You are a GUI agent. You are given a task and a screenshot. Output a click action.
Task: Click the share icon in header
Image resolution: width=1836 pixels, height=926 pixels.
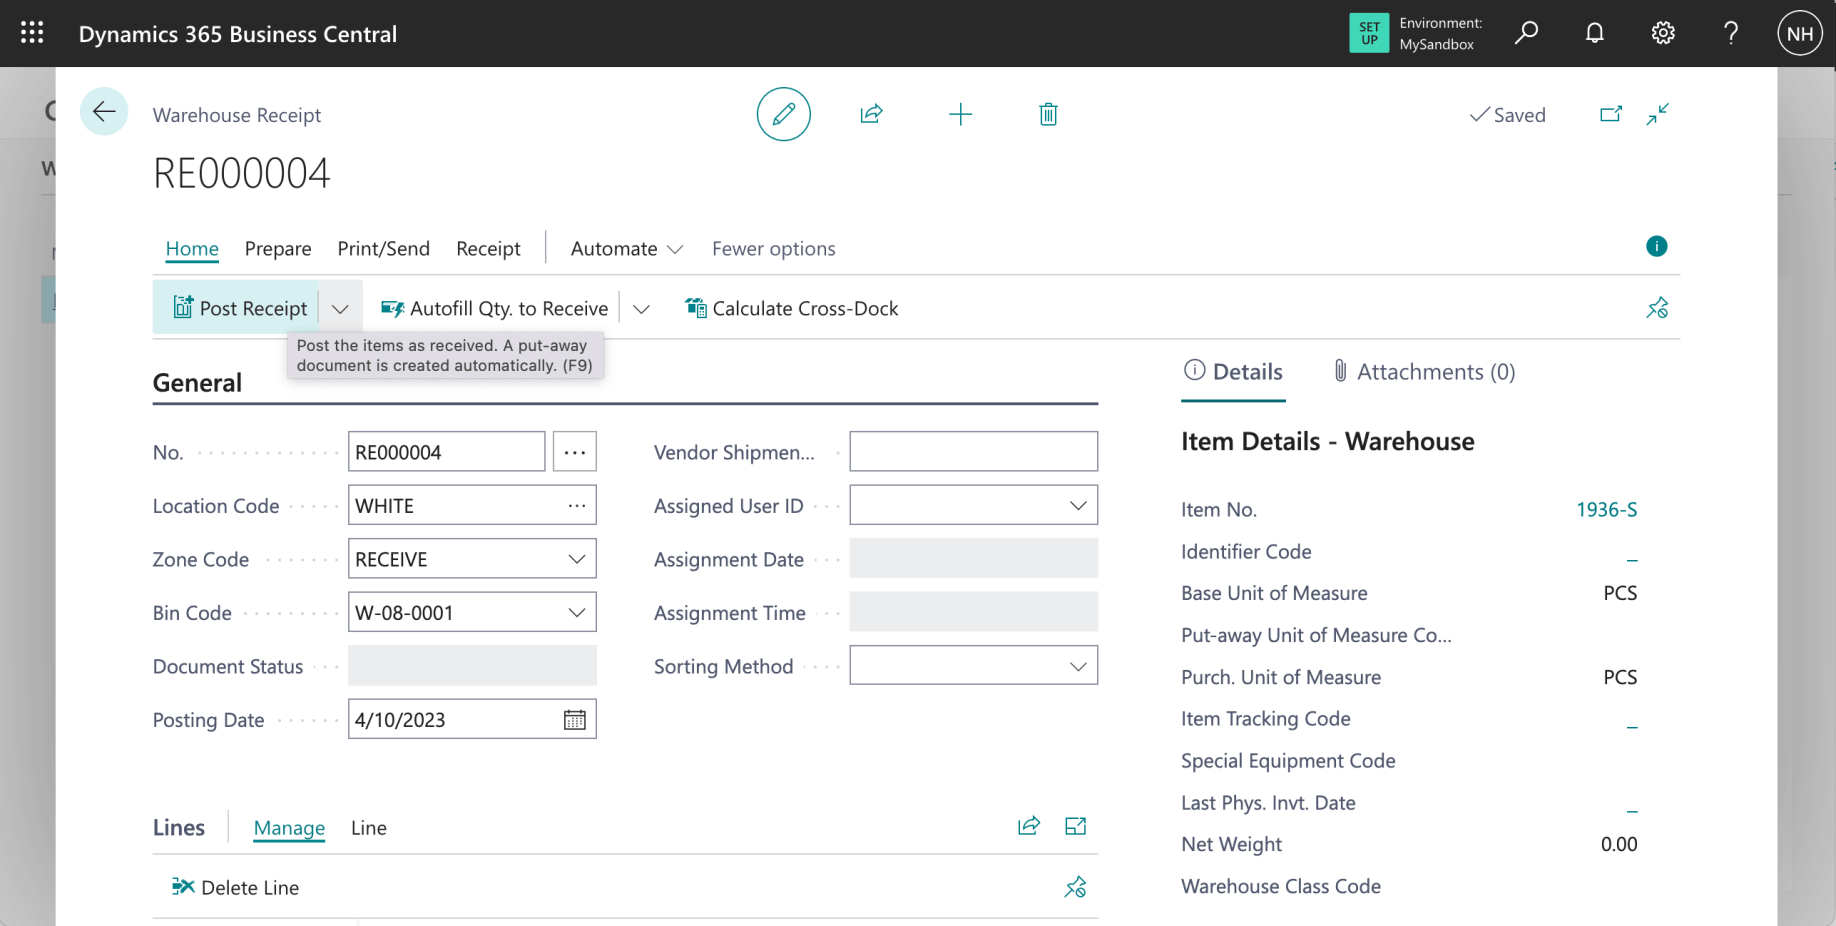pos(871,114)
